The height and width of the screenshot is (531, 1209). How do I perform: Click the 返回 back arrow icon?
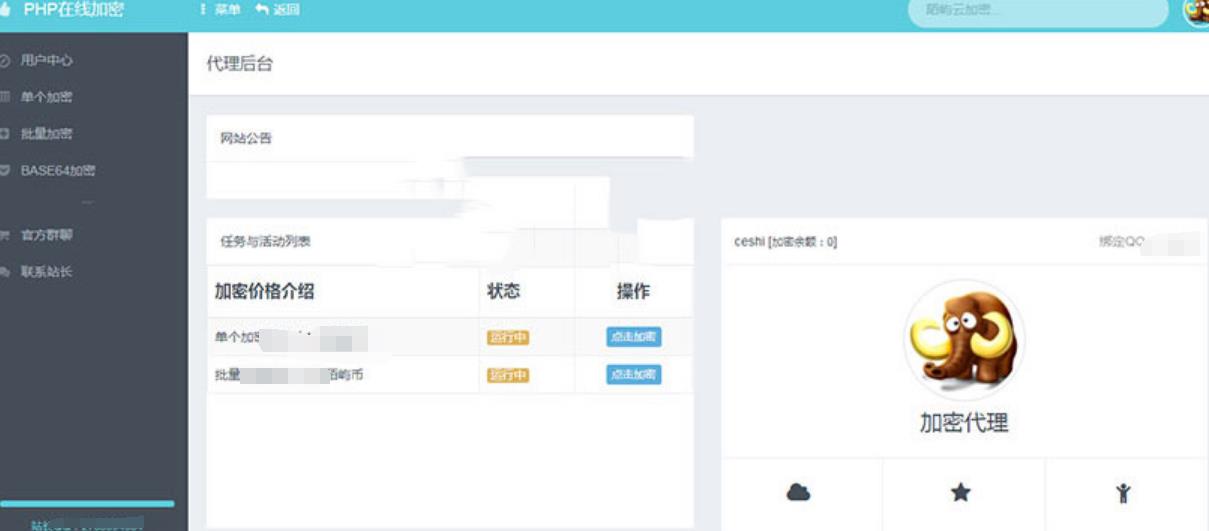(262, 10)
